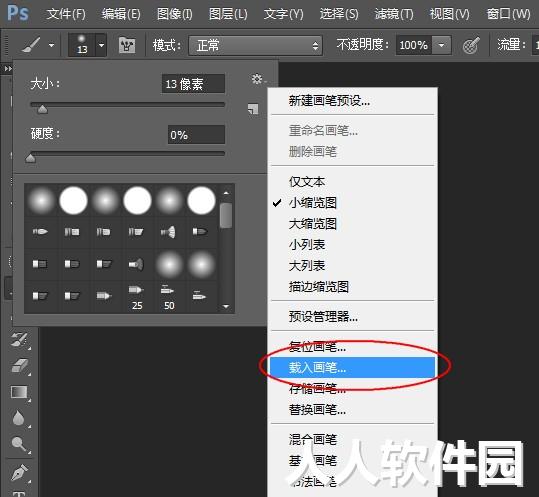
Task: Open the 选择(S) menu
Action: 339,14
